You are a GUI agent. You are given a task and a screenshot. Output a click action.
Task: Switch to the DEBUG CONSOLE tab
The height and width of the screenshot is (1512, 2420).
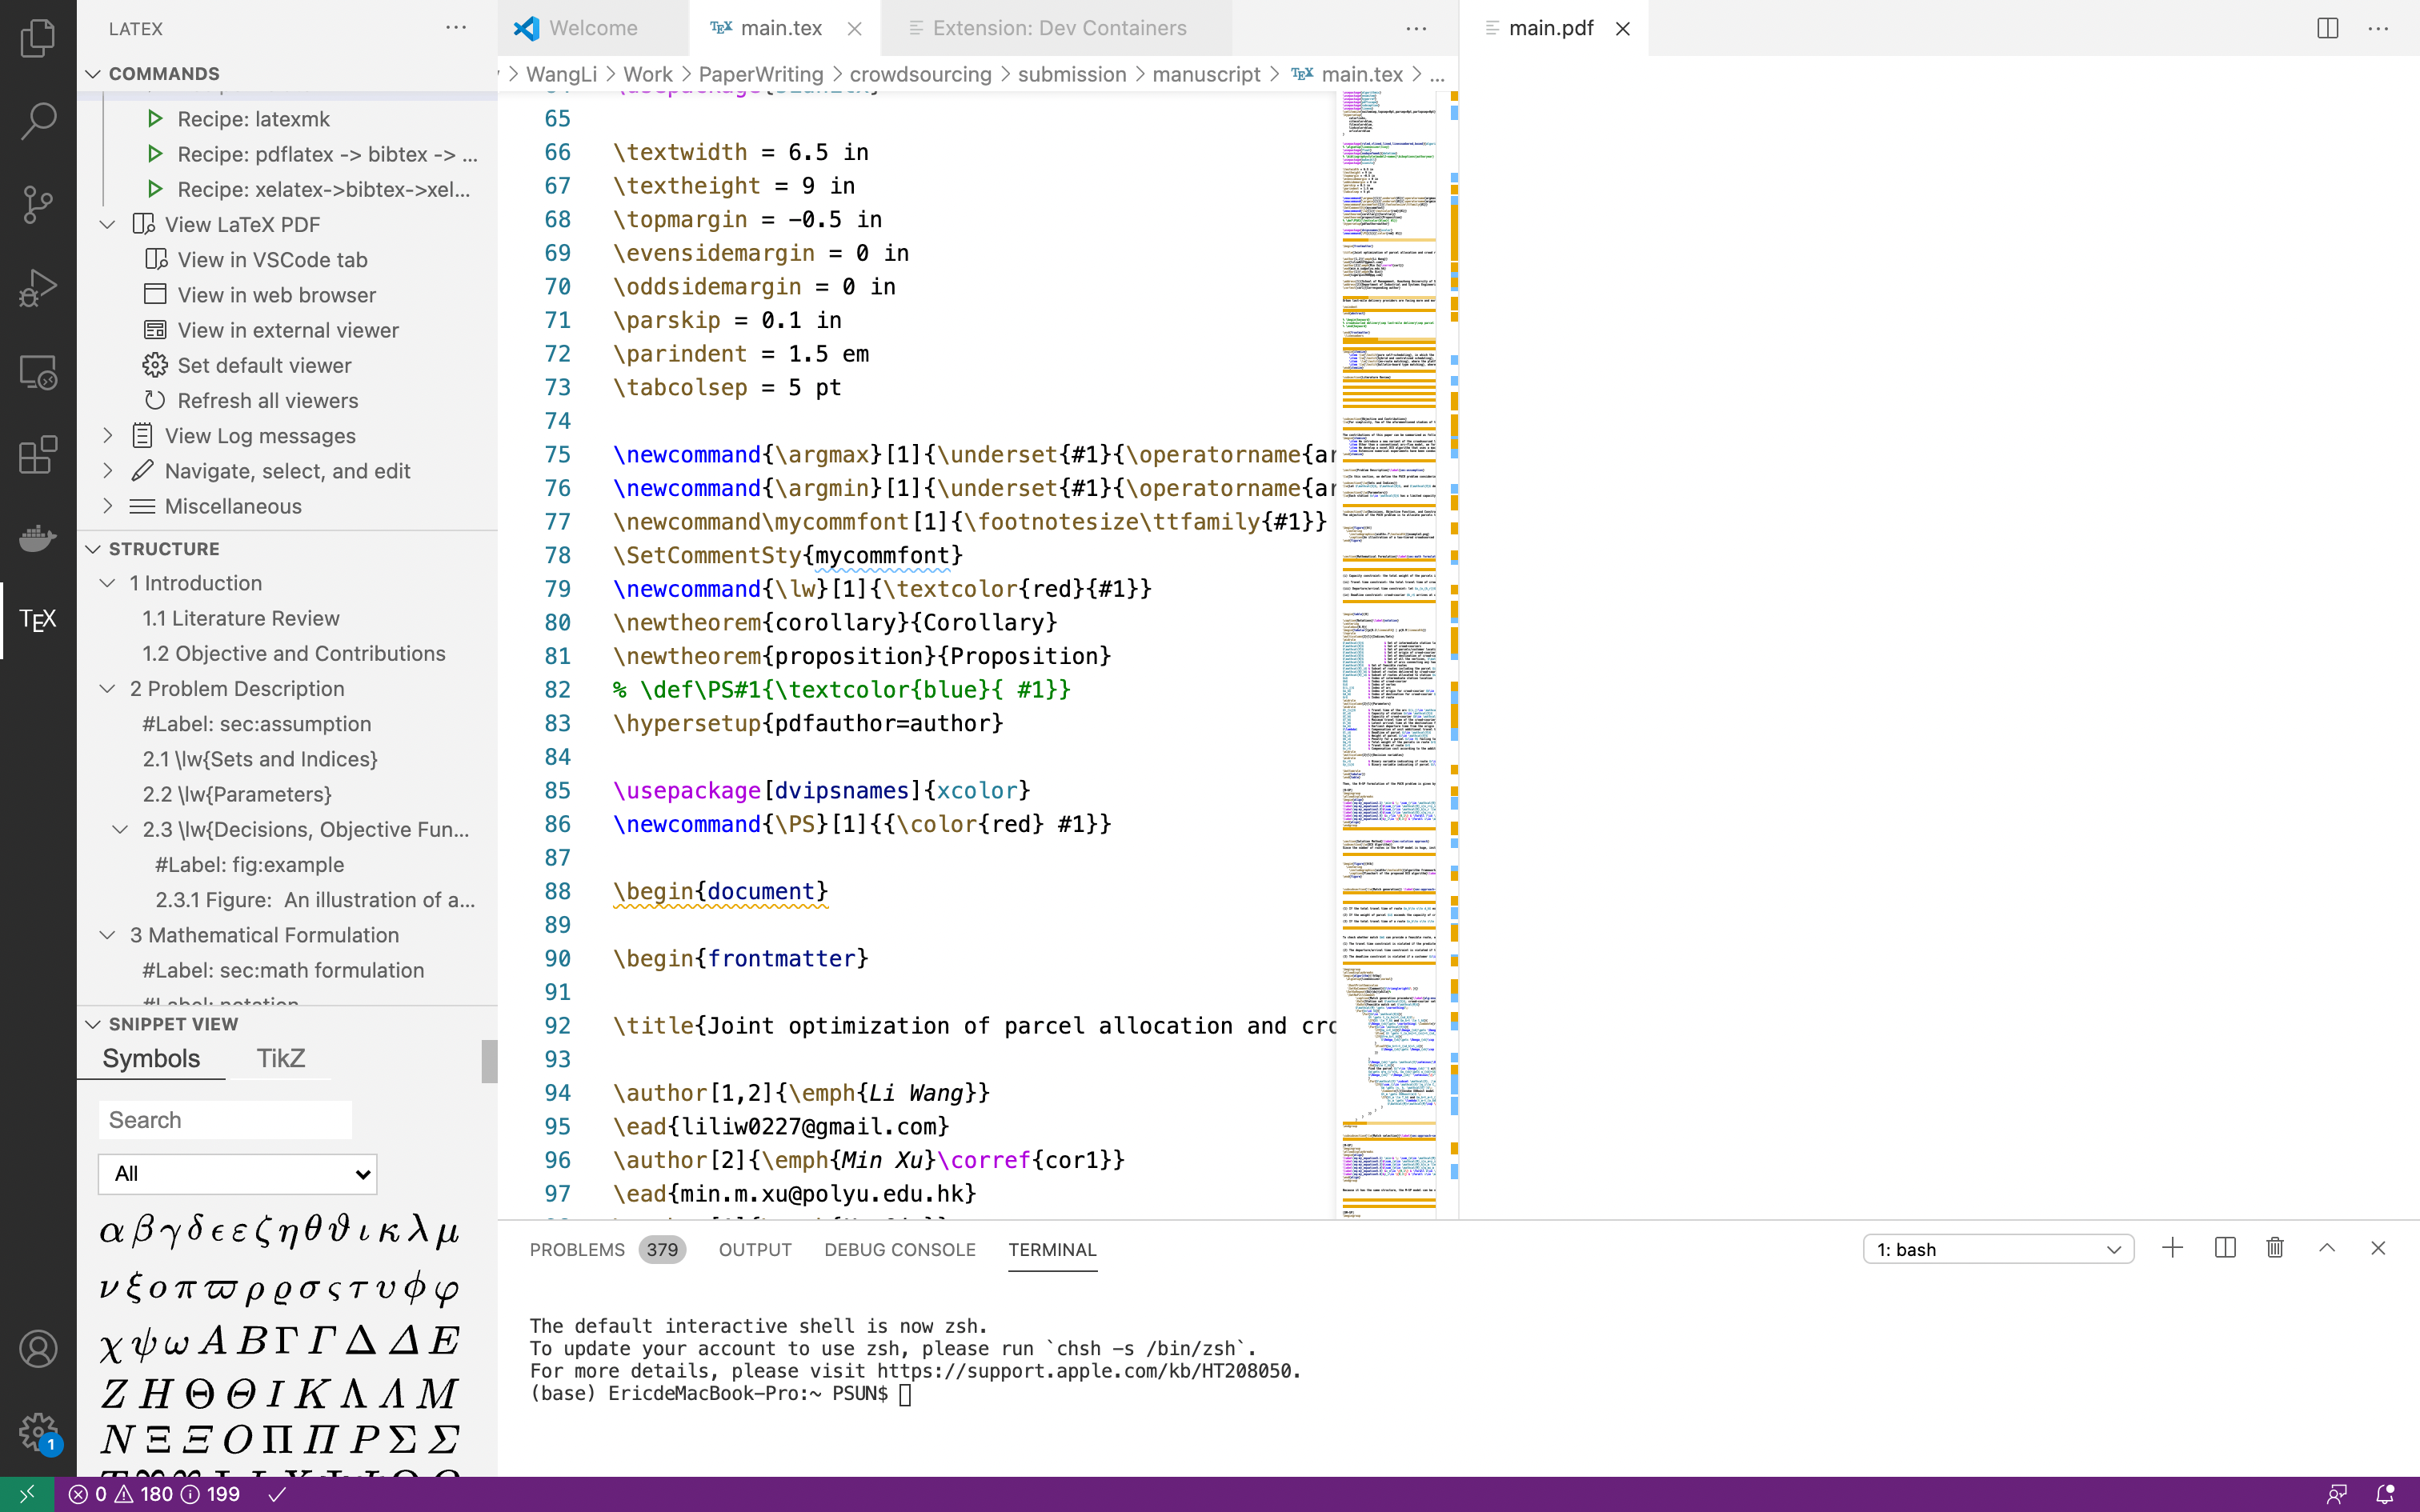click(900, 1250)
